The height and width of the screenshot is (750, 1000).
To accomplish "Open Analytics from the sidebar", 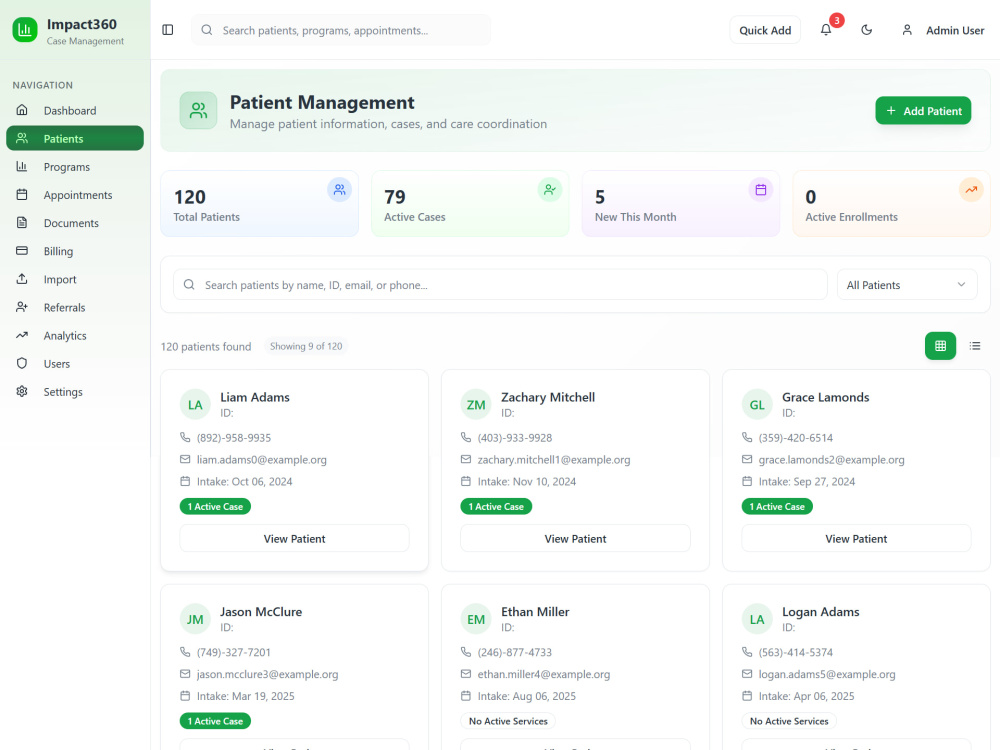I will (x=75, y=335).
